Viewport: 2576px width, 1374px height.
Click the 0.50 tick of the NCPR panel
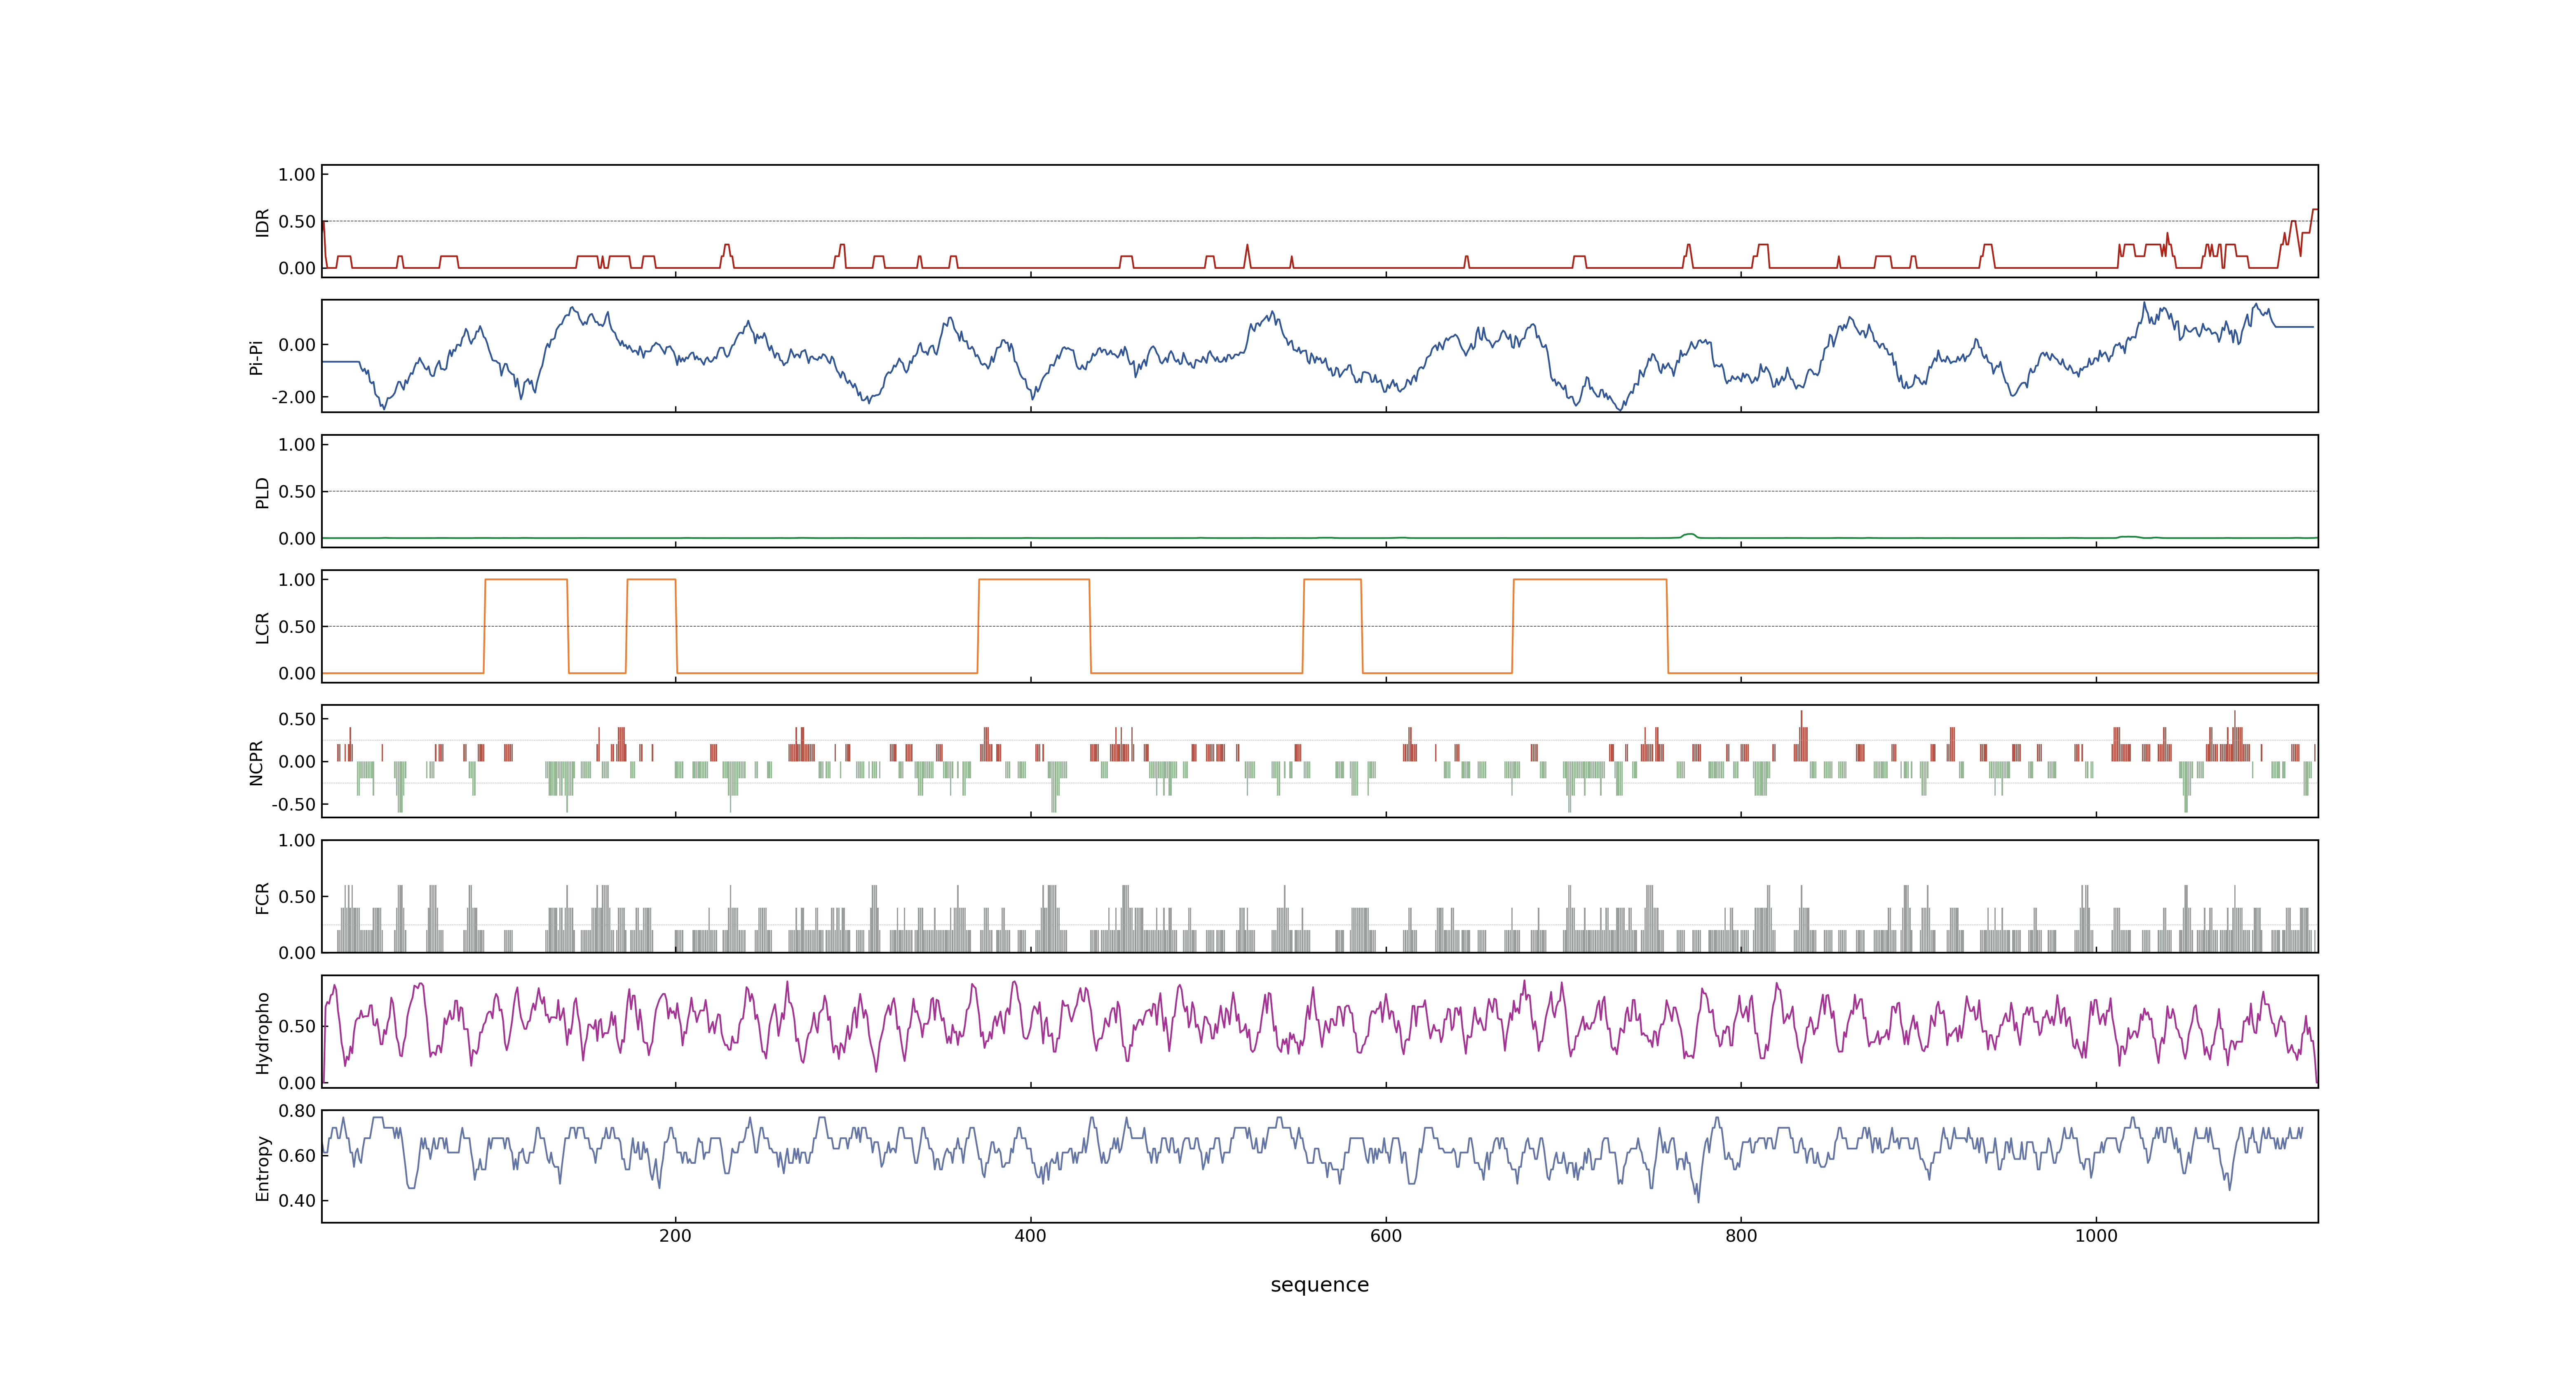(297, 719)
